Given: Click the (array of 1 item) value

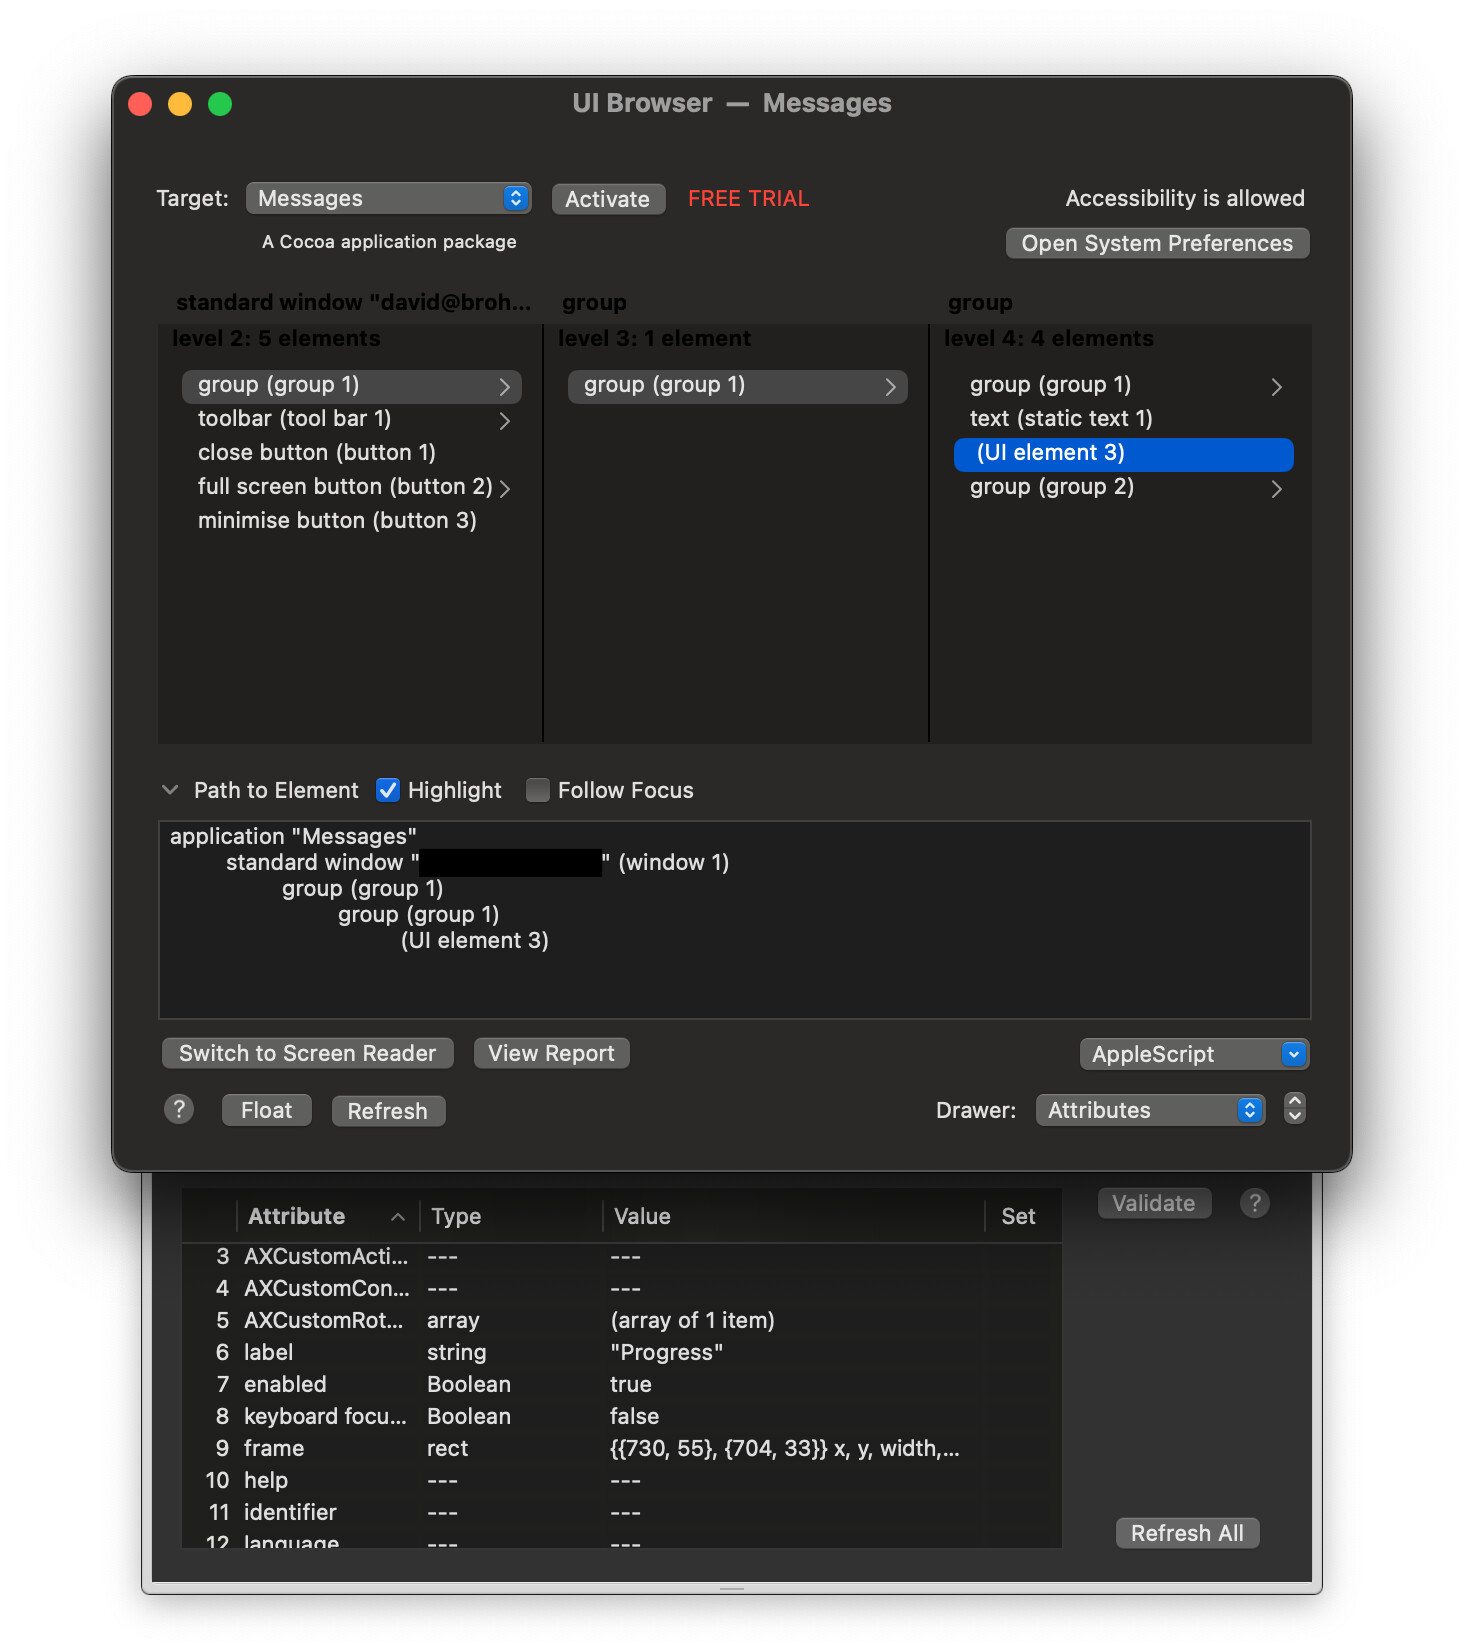Looking at the screenshot, I should click(693, 1320).
